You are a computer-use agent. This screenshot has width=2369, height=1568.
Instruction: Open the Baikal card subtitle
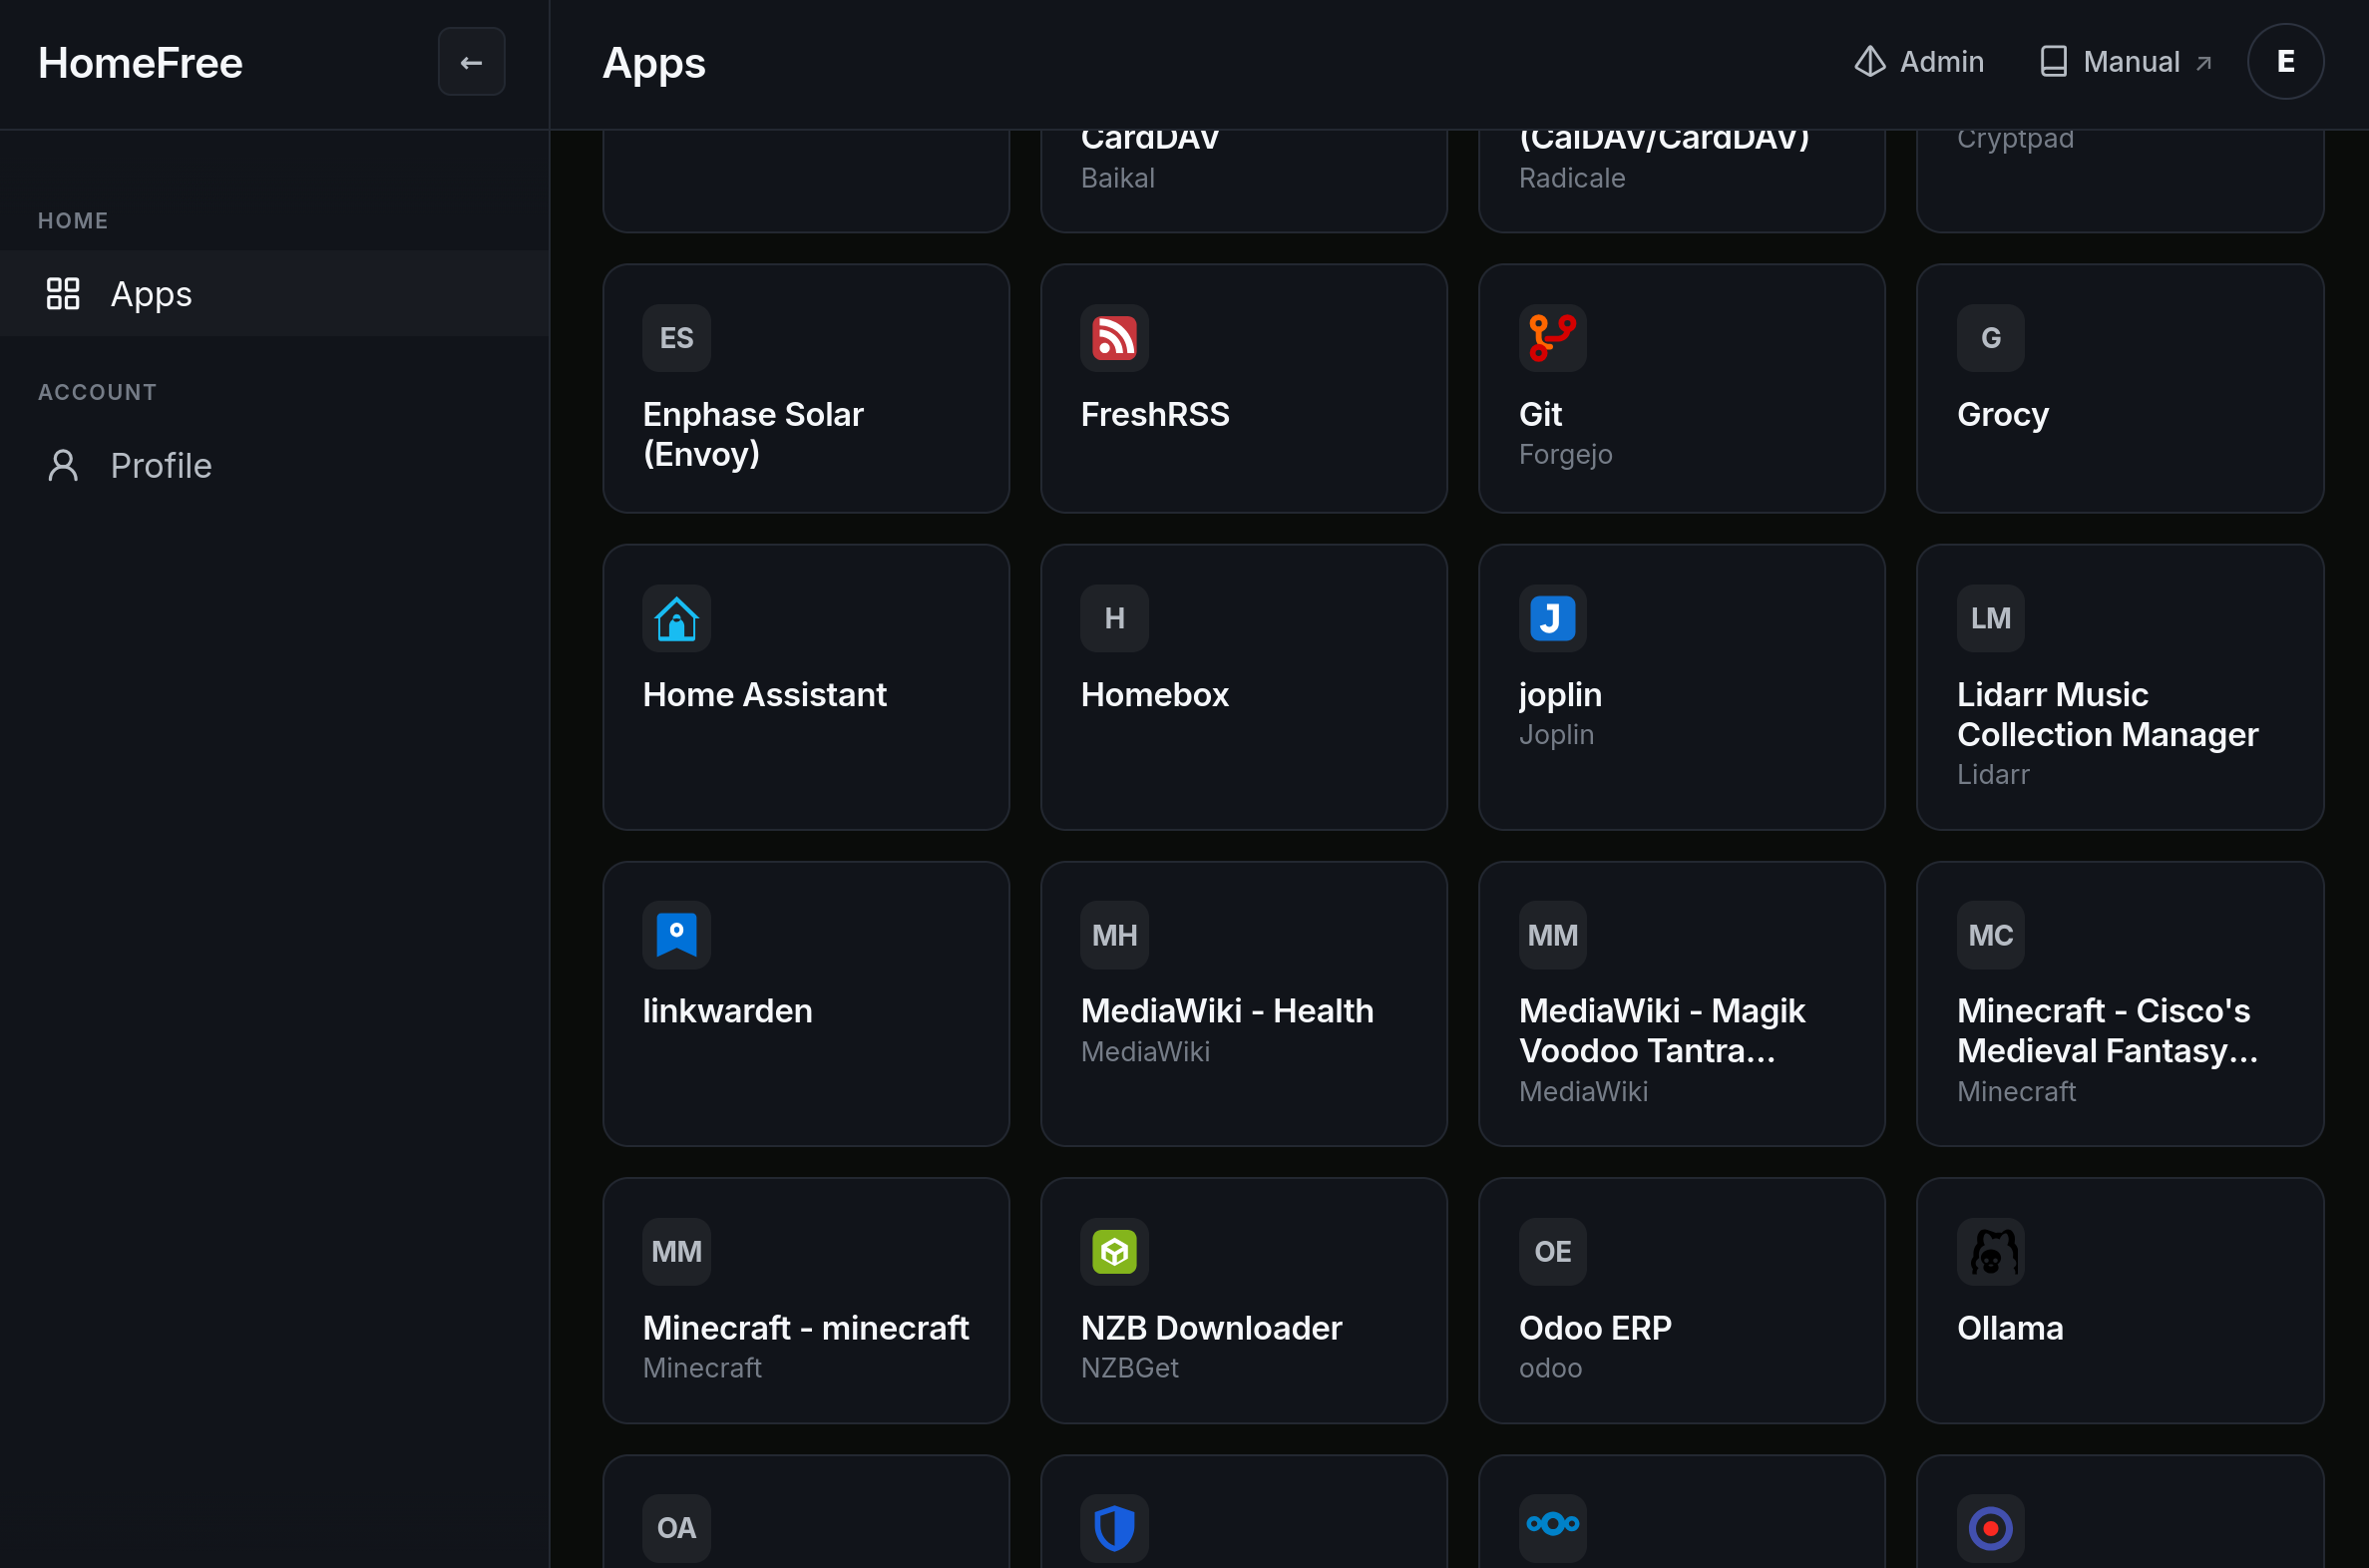click(1117, 178)
